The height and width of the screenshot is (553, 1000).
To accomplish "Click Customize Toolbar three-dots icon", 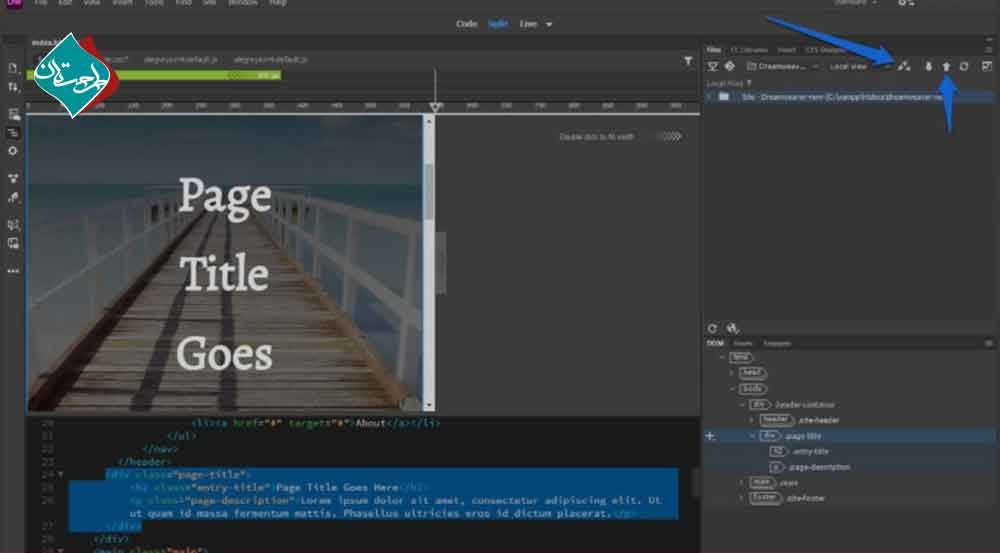I will (13, 271).
